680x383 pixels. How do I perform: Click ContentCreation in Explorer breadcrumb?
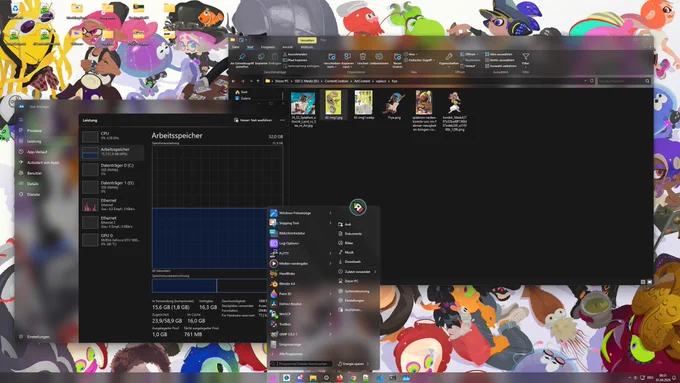[x=336, y=81]
